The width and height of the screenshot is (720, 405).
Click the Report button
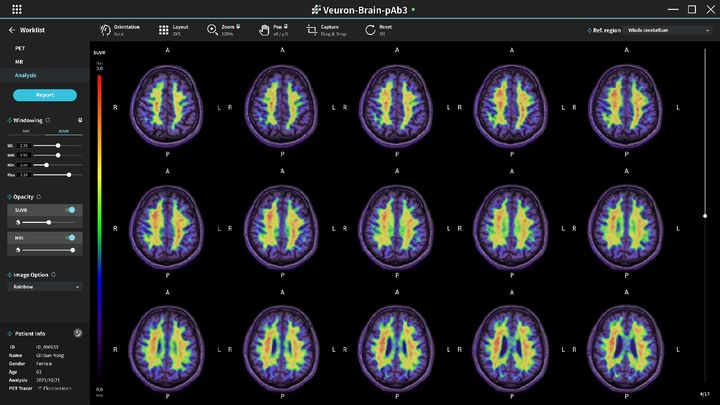tap(45, 95)
